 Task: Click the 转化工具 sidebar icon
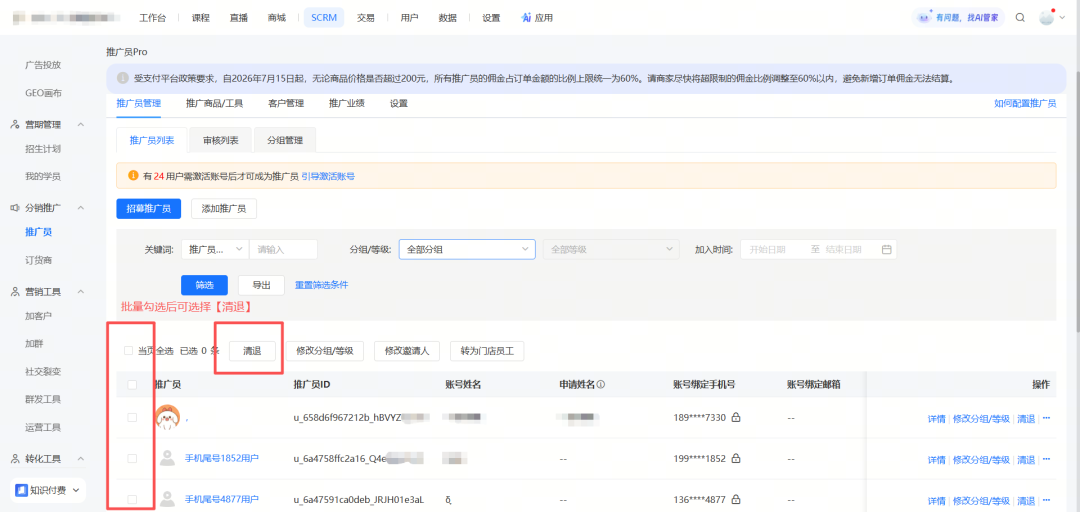coord(15,458)
